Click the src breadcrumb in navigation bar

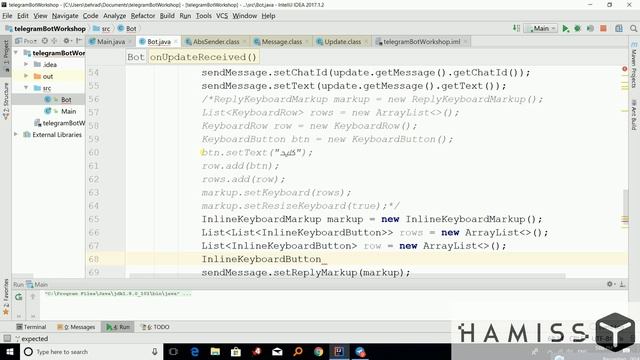point(101,29)
